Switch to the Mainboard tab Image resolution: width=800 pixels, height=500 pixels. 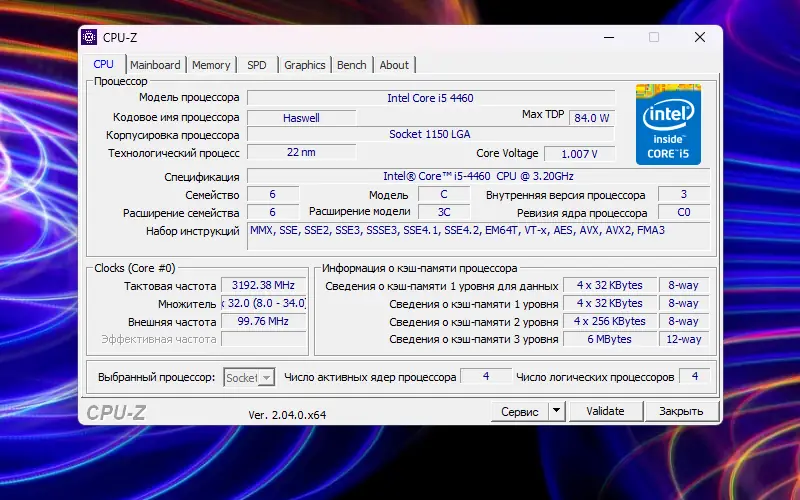coord(155,65)
